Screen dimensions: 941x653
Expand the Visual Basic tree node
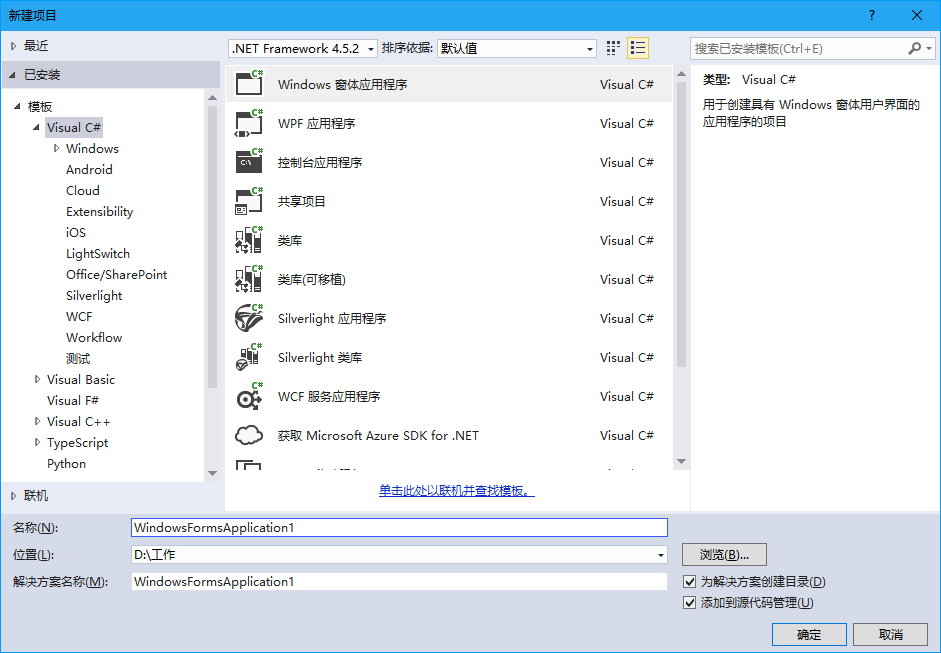coord(37,379)
